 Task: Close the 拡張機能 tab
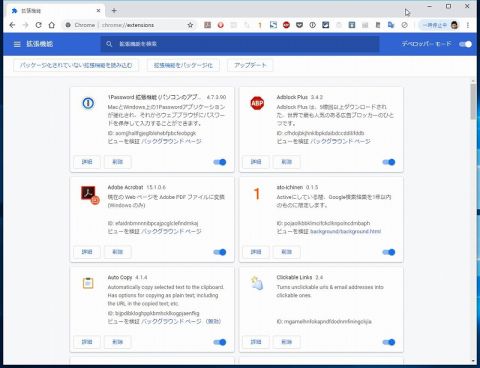(98, 11)
